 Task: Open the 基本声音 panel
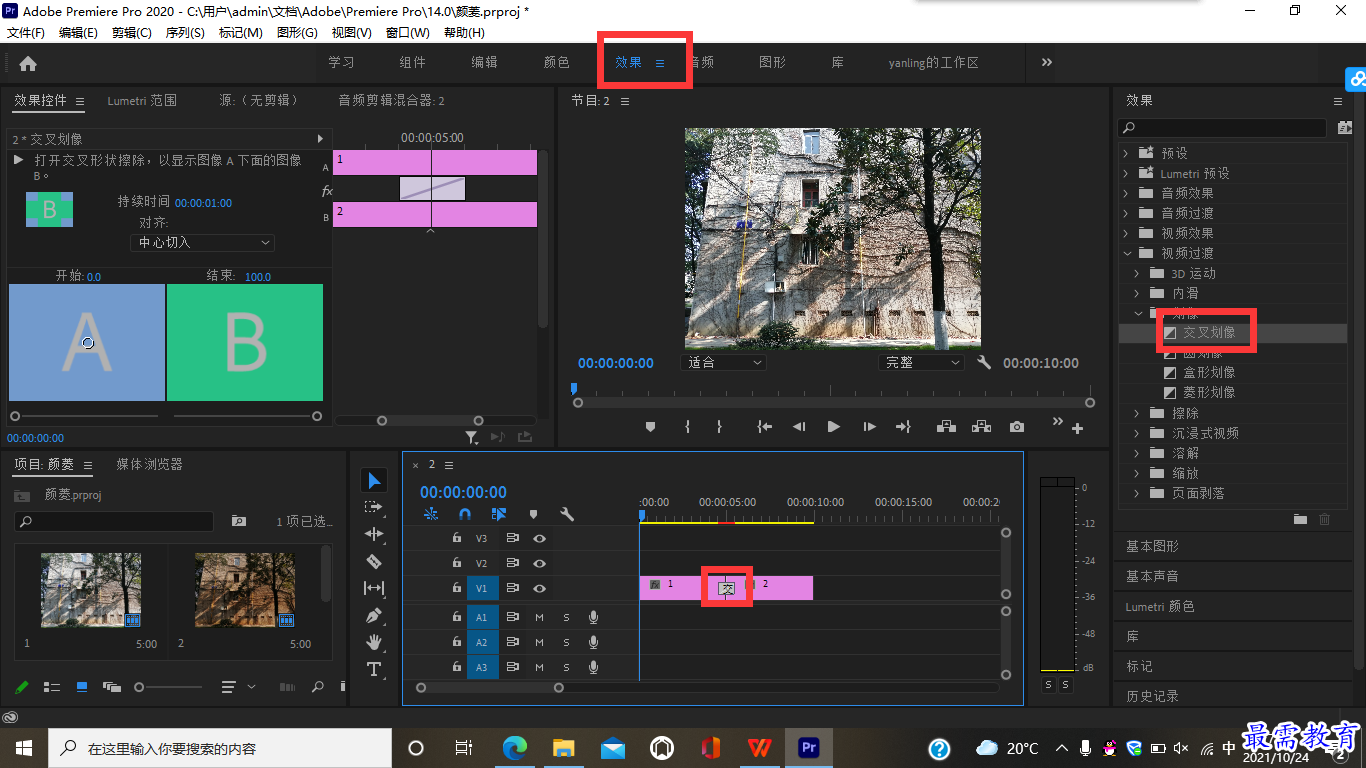pos(1152,576)
